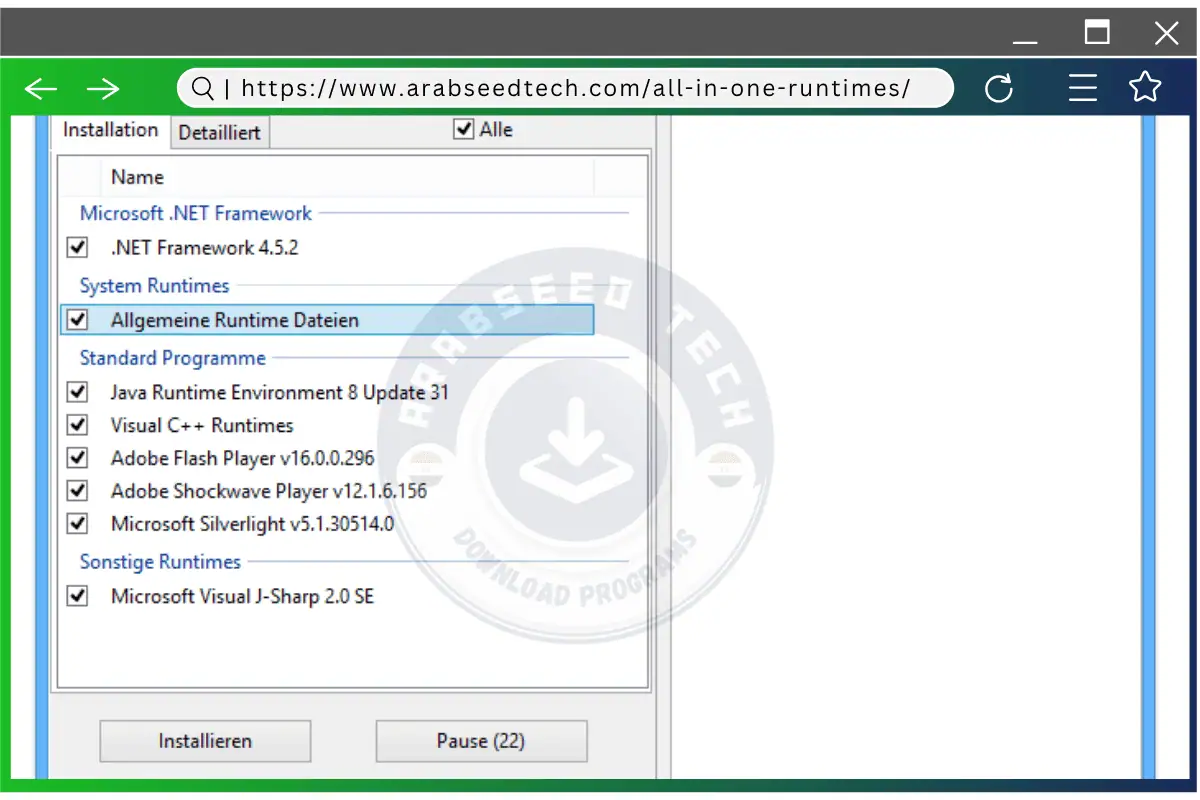1200x800 pixels.
Task: Click the browser forward arrow
Action: click(103, 89)
